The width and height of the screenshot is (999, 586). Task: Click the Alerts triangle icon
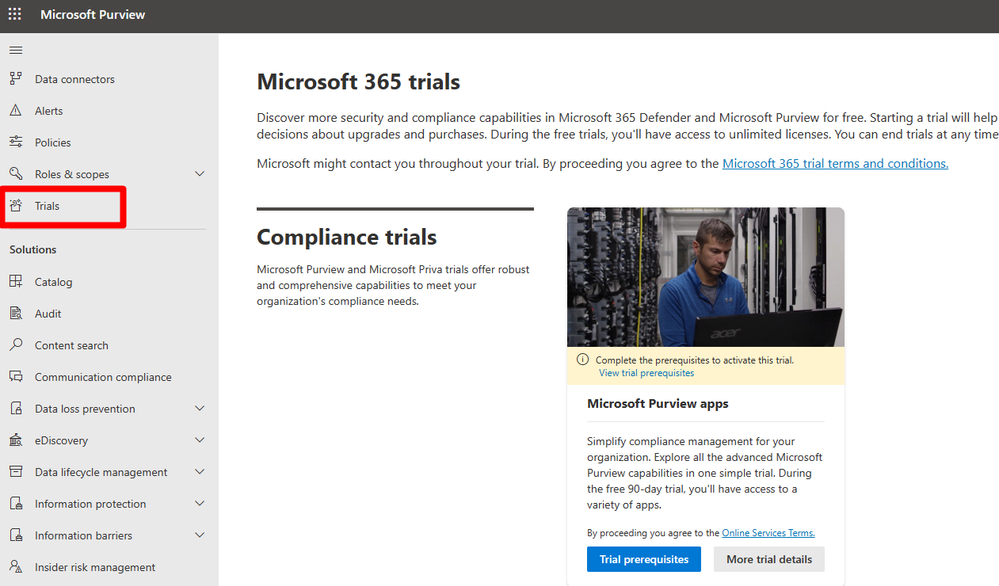pyautogui.click(x=16, y=110)
